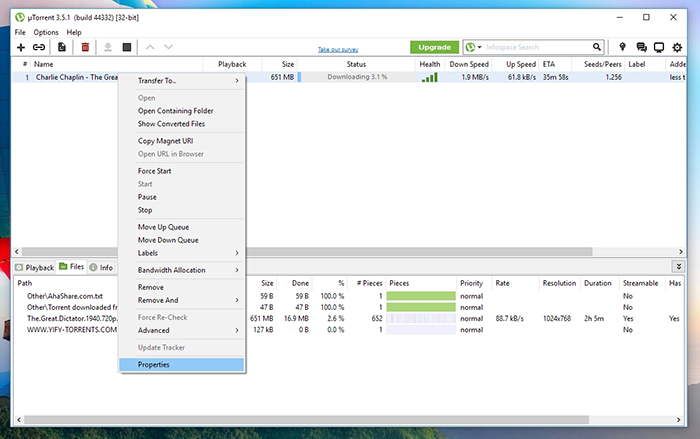Click the remote monitor icon in toolbar

click(659, 47)
